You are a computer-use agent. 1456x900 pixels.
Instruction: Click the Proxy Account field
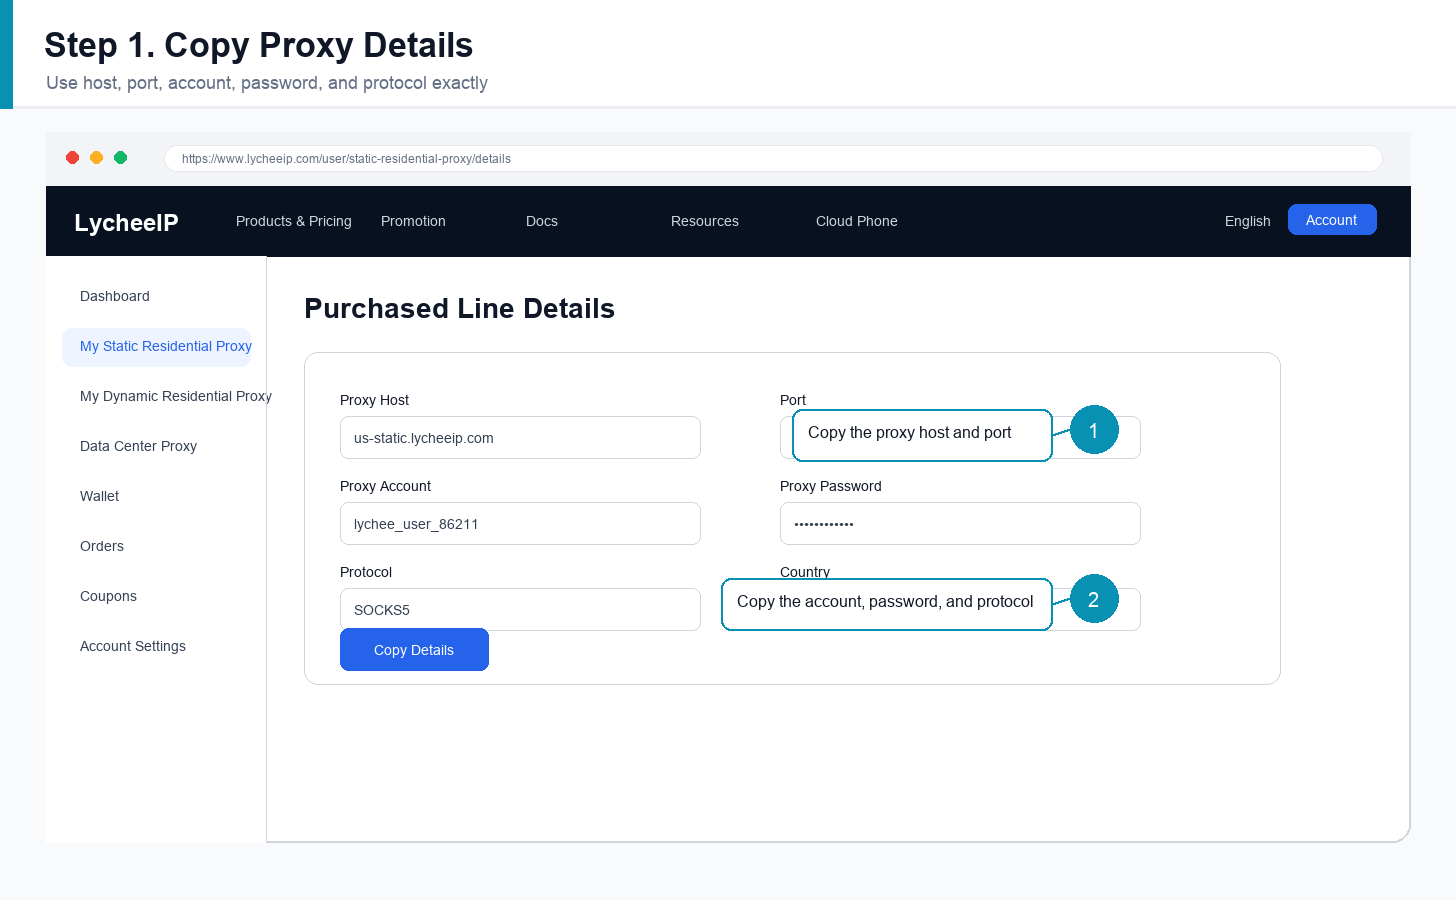click(520, 524)
